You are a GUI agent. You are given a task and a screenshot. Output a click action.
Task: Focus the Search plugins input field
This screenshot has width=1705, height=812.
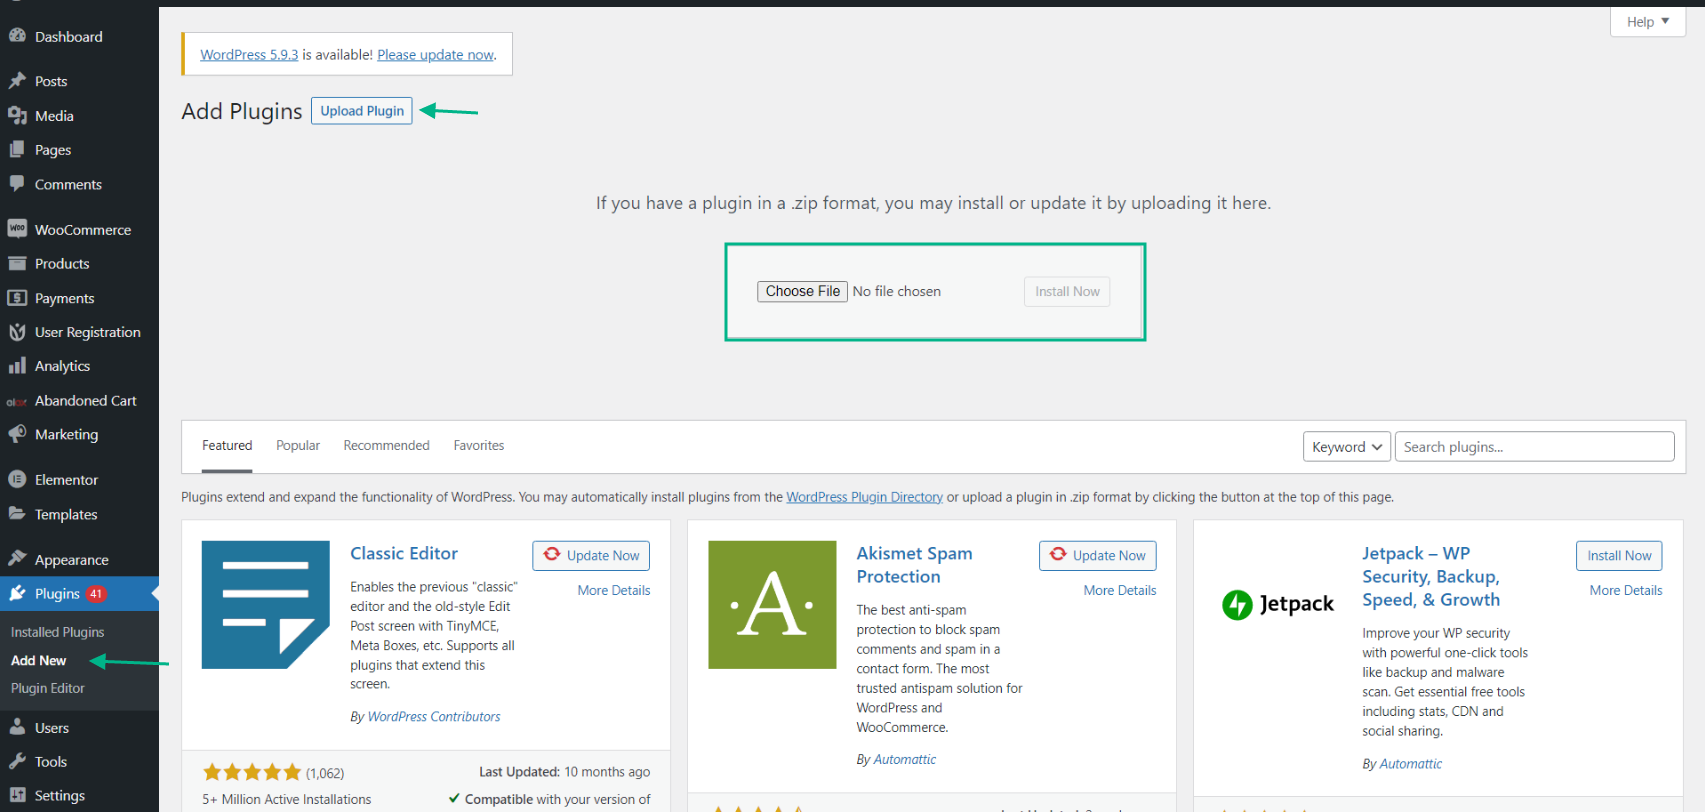pyautogui.click(x=1534, y=447)
